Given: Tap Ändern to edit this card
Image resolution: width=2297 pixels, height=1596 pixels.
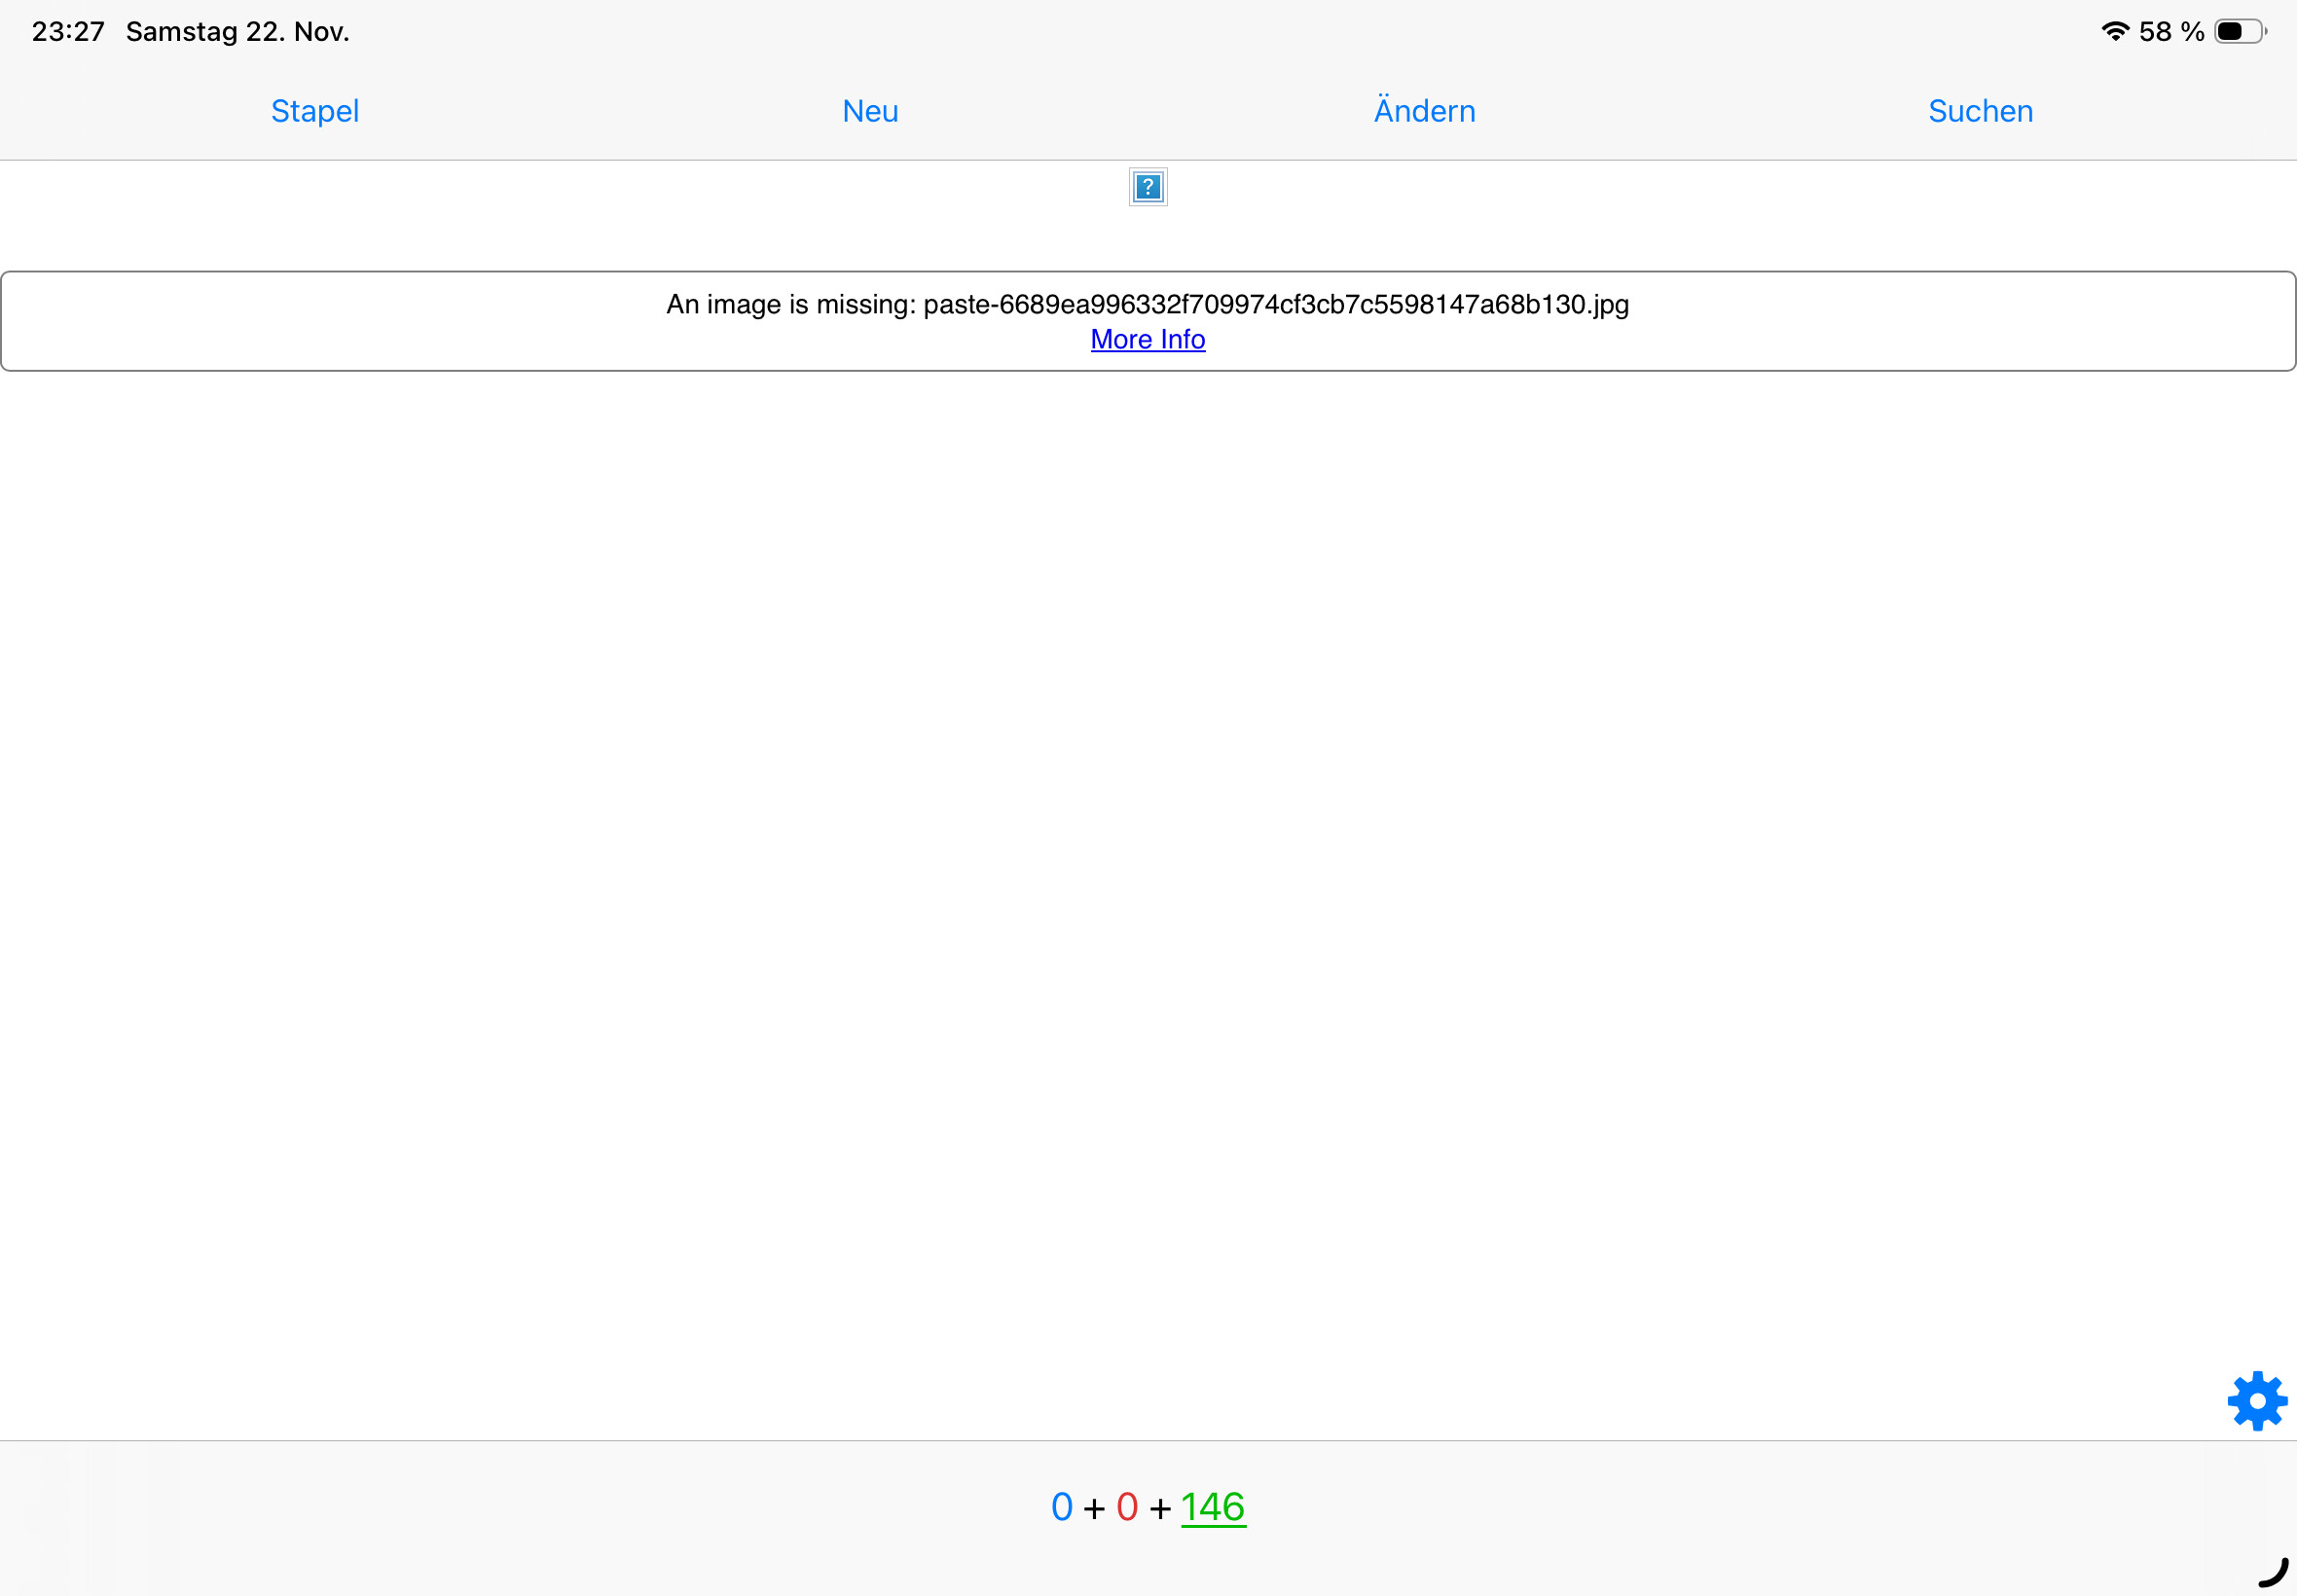Looking at the screenshot, I should [x=1424, y=111].
